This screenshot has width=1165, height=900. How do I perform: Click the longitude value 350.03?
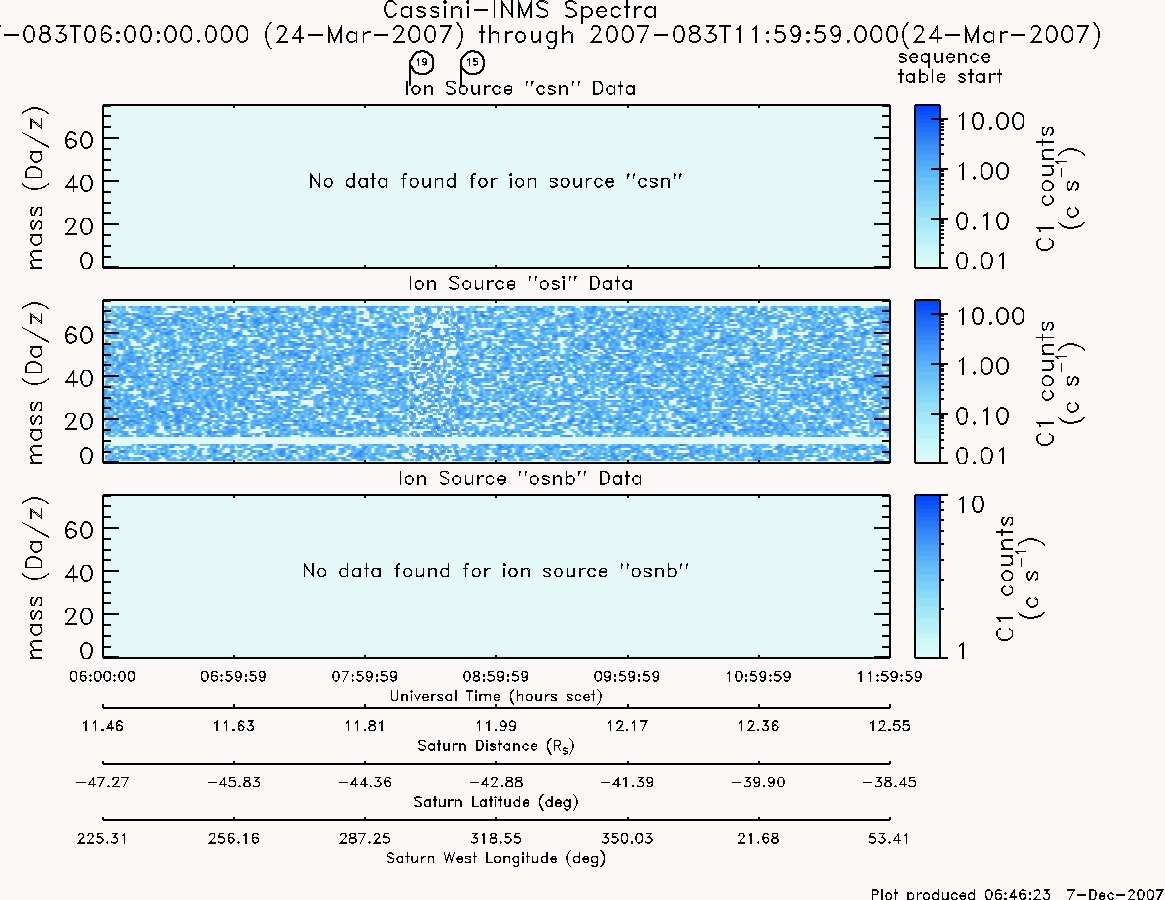click(626, 839)
